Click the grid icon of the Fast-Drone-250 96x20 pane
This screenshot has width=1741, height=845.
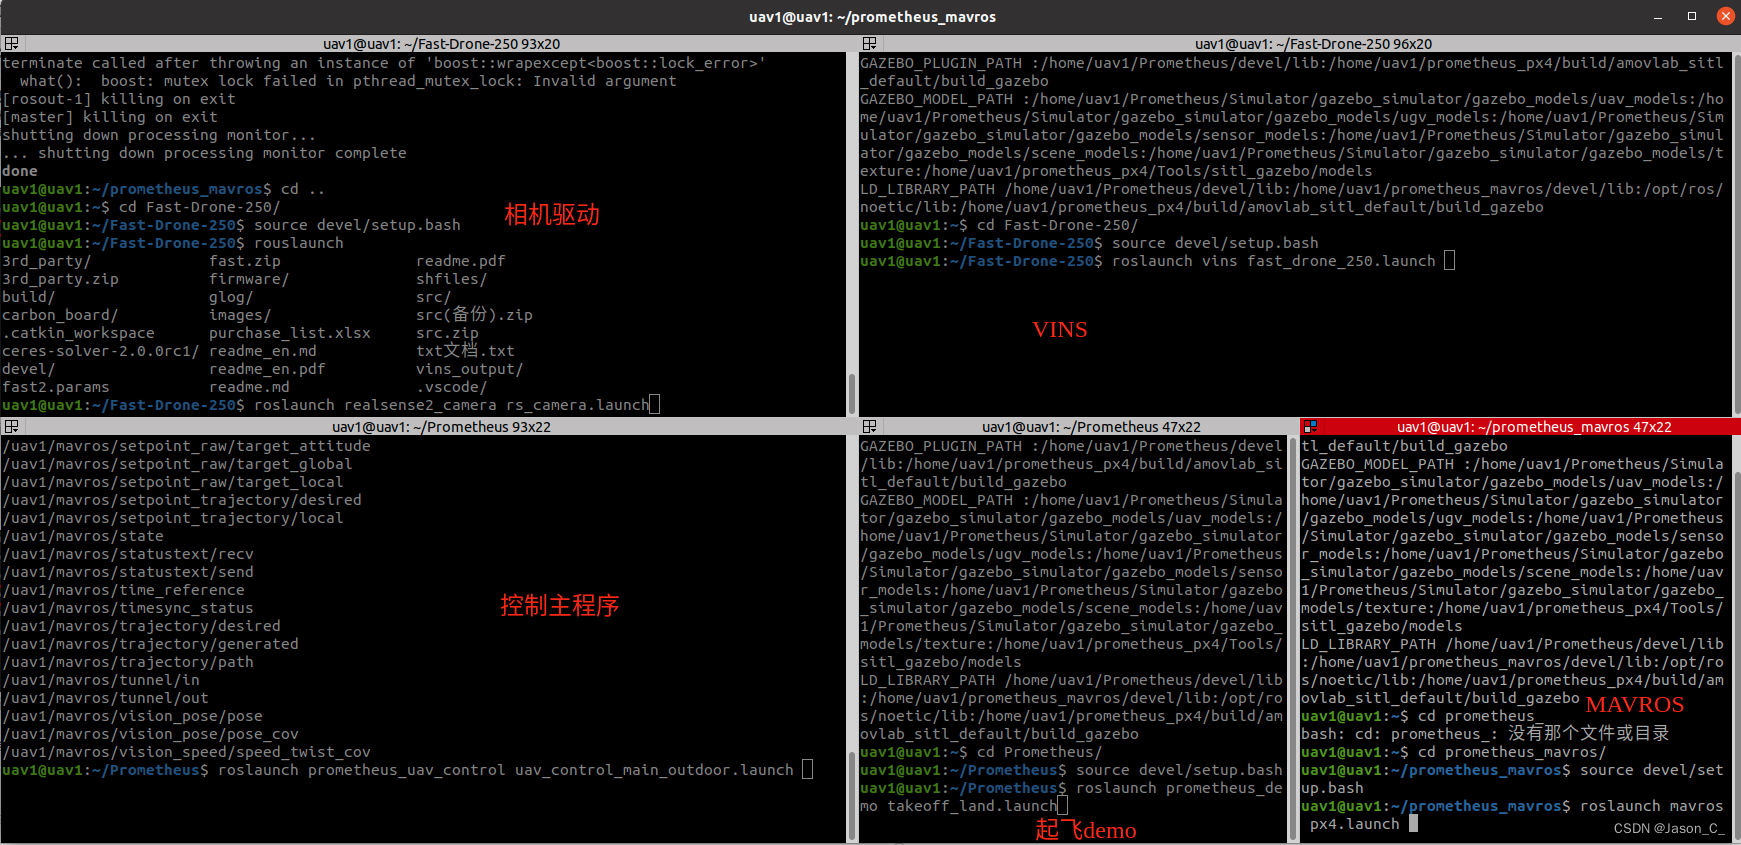click(x=869, y=44)
